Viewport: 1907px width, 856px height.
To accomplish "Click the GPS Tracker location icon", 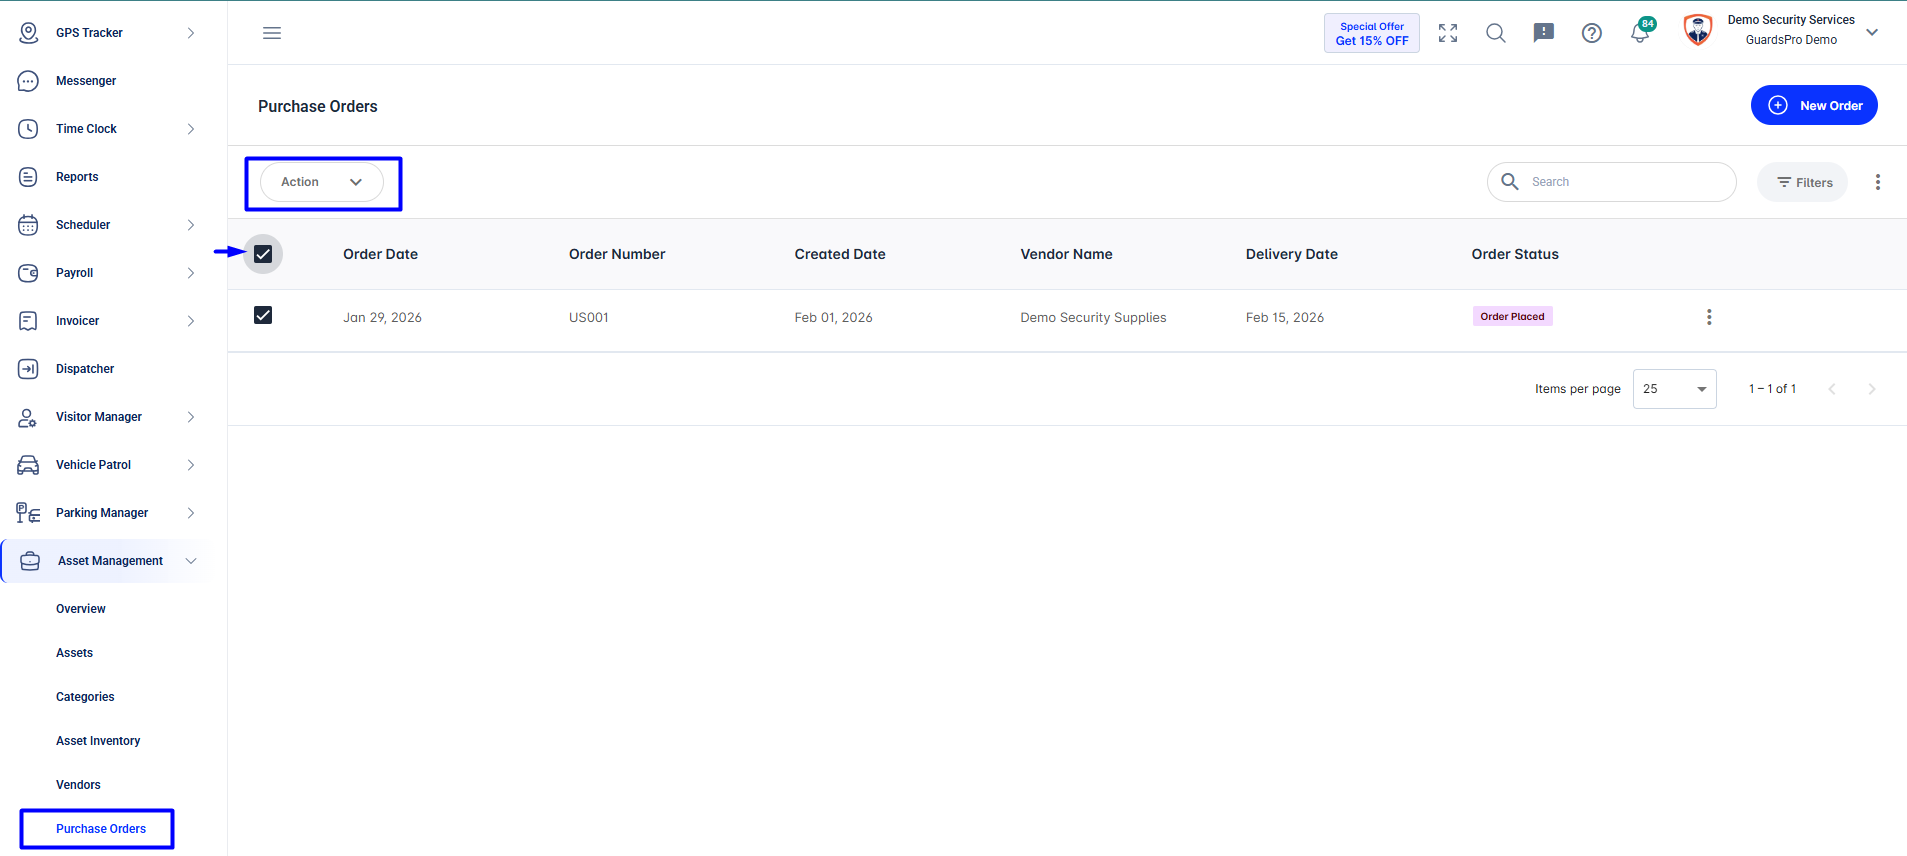I will click(28, 33).
